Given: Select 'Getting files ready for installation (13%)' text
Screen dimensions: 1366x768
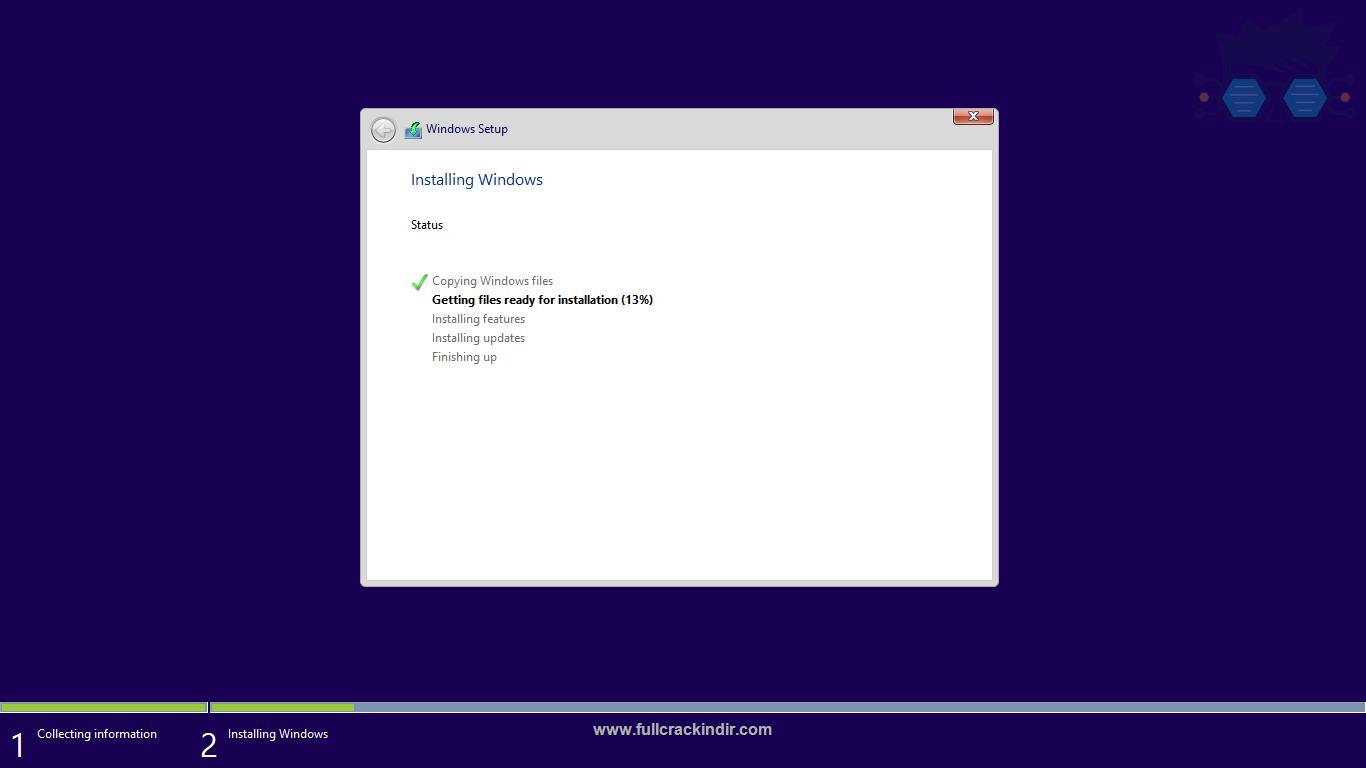Looking at the screenshot, I should click(x=542, y=300).
